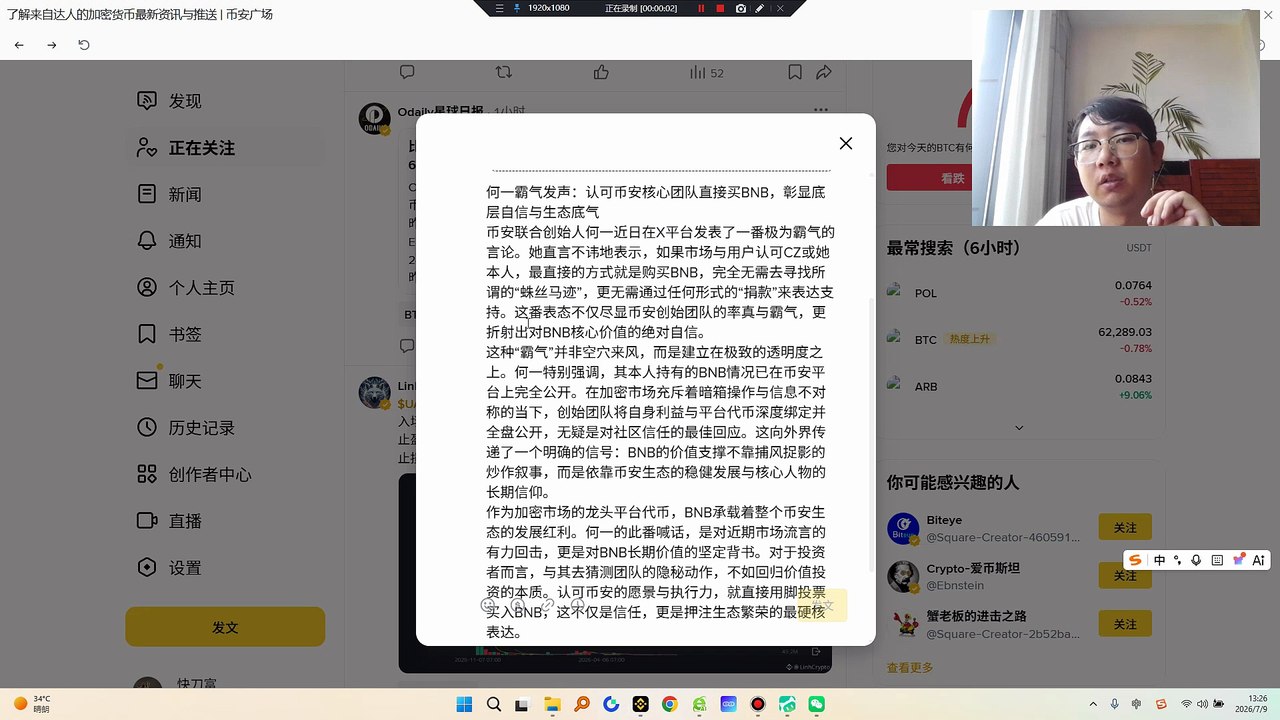Click the 查看更多 link
Image resolution: width=1280 pixels, height=720 pixels.
point(910,667)
